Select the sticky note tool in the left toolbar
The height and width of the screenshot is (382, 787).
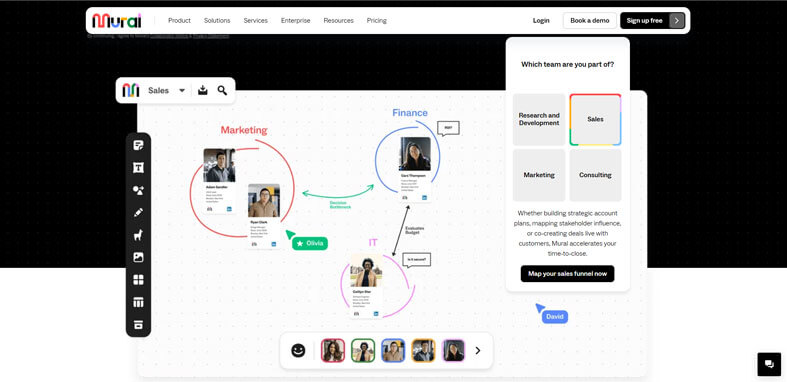tap(138, 146)
